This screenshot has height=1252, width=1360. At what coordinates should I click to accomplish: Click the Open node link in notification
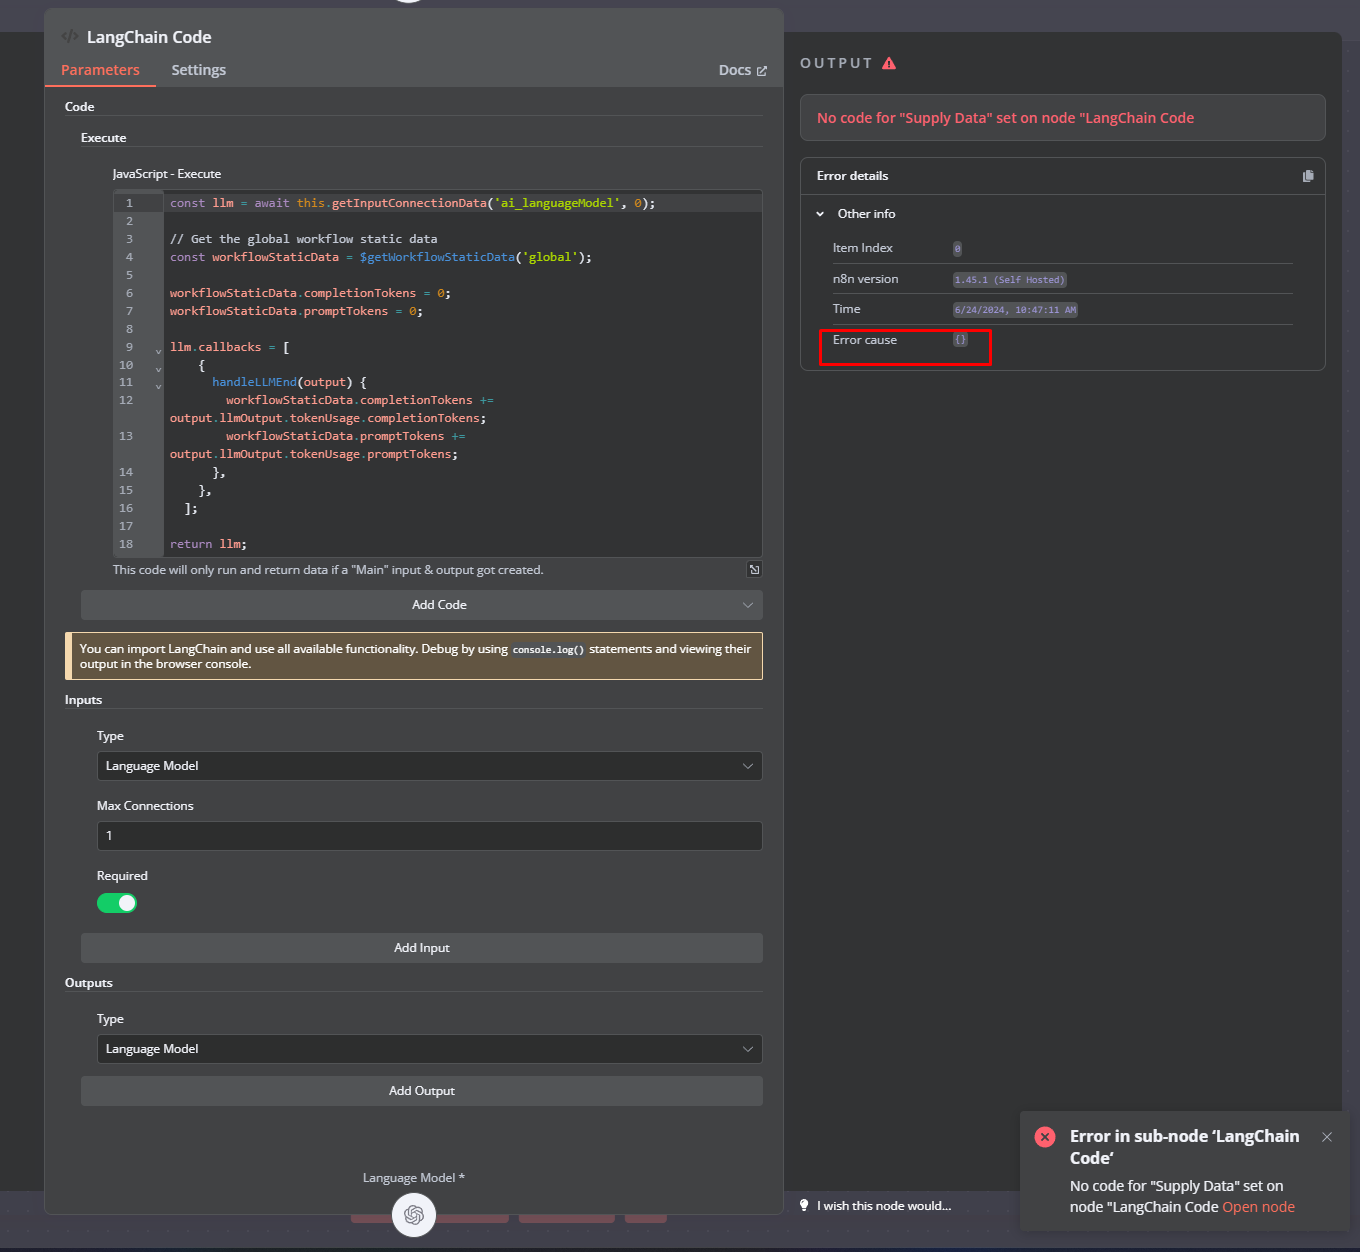(1258, 1207)
